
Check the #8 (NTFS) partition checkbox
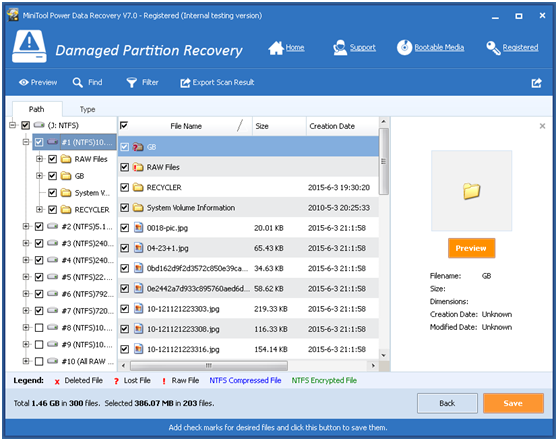[39, 328]
